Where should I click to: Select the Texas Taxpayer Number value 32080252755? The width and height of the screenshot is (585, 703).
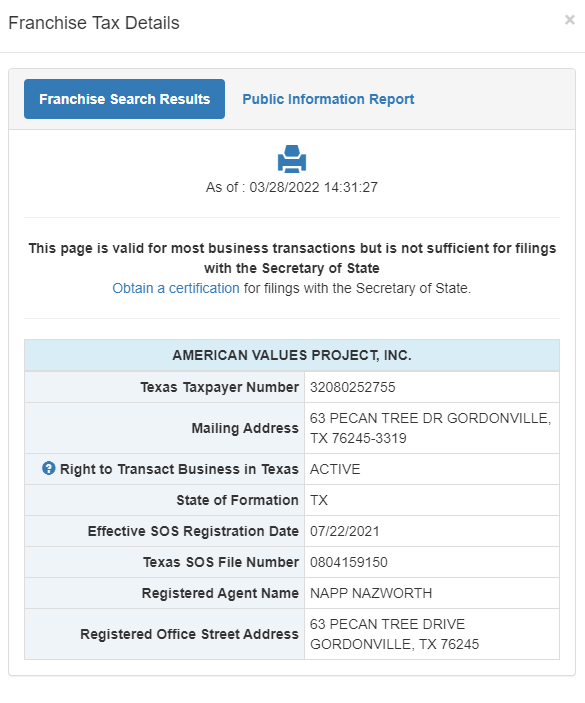tap(353, 387)
